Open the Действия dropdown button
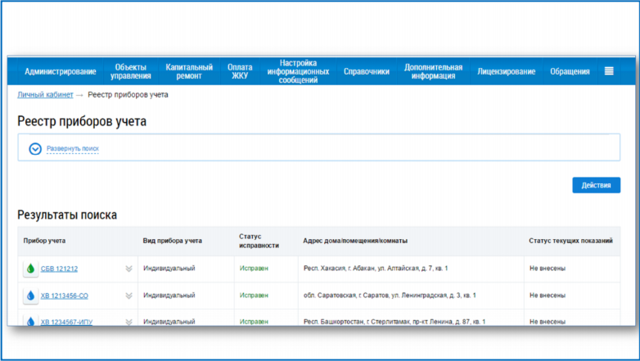This screenshot has width=640, height=361. [x=596, y=185]
